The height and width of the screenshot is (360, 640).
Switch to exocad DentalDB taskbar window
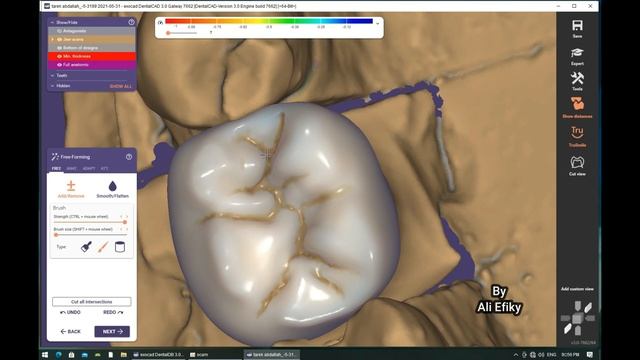[159, 355]
